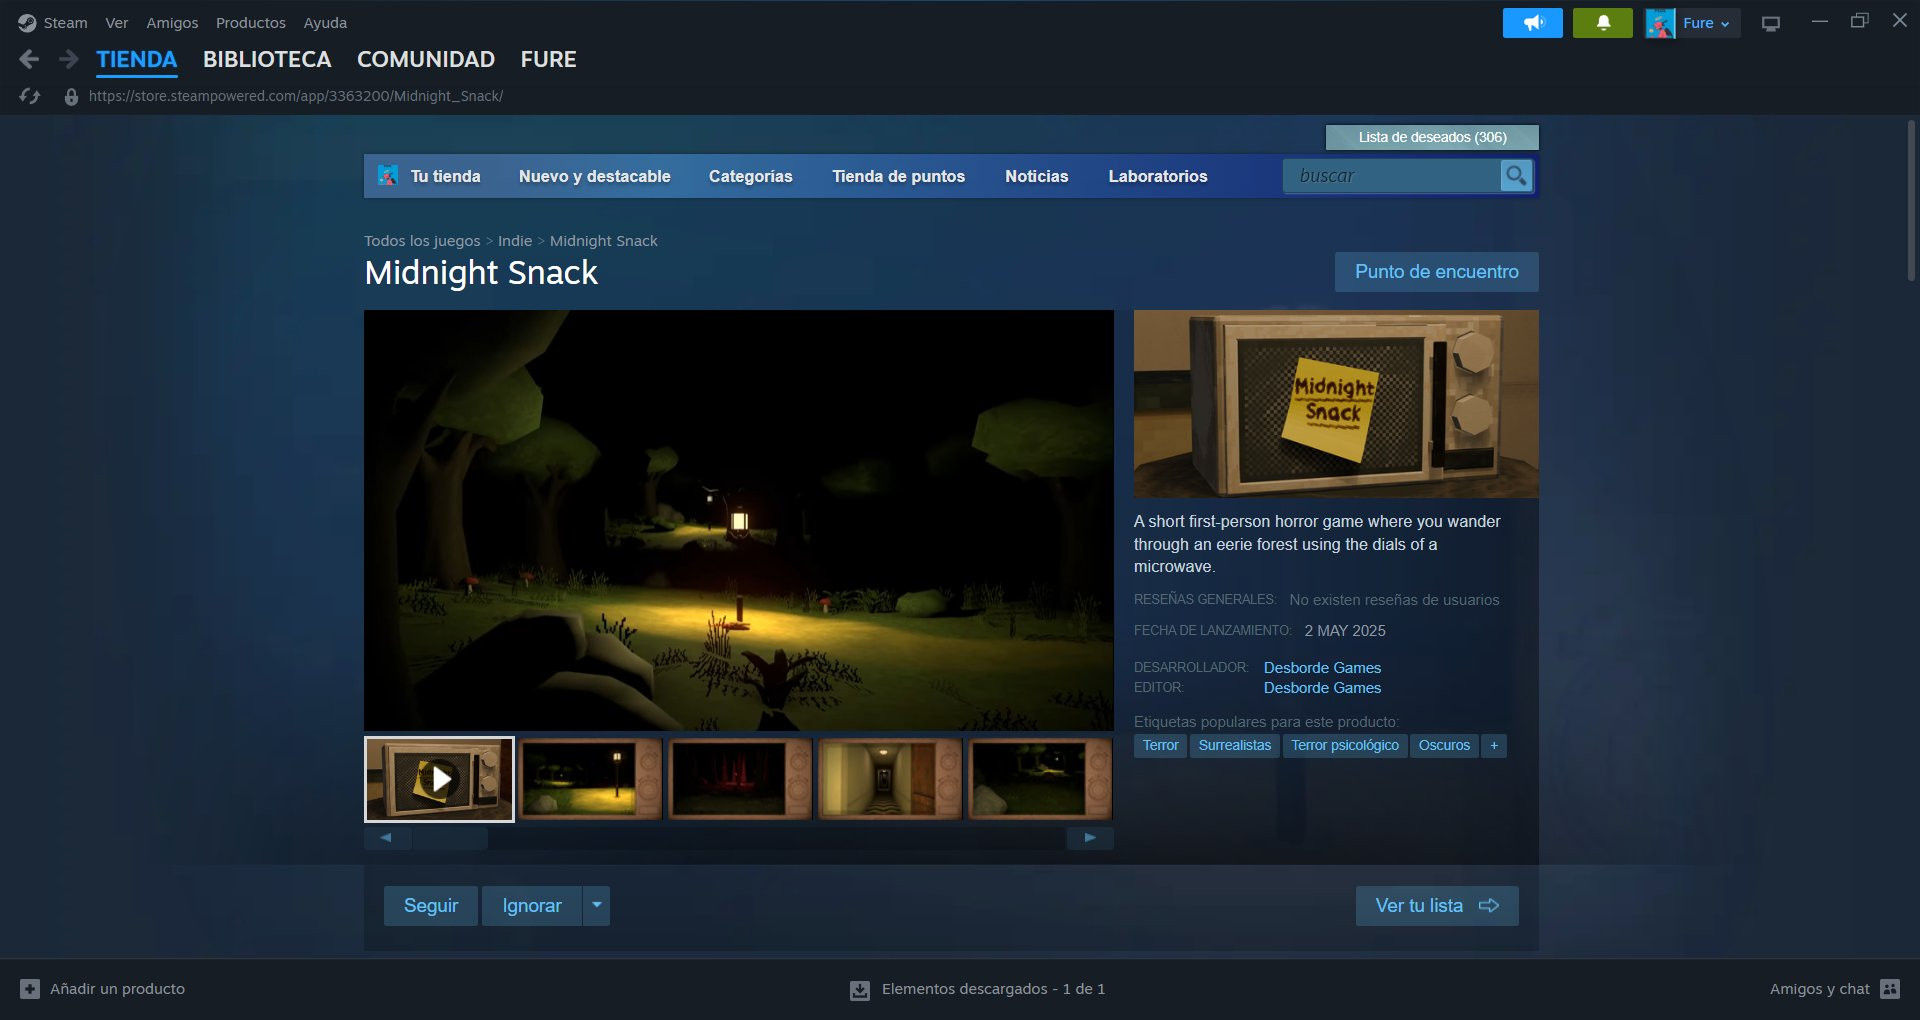
Task: Click the magnifying glass search button
Action: (1516, 176)
